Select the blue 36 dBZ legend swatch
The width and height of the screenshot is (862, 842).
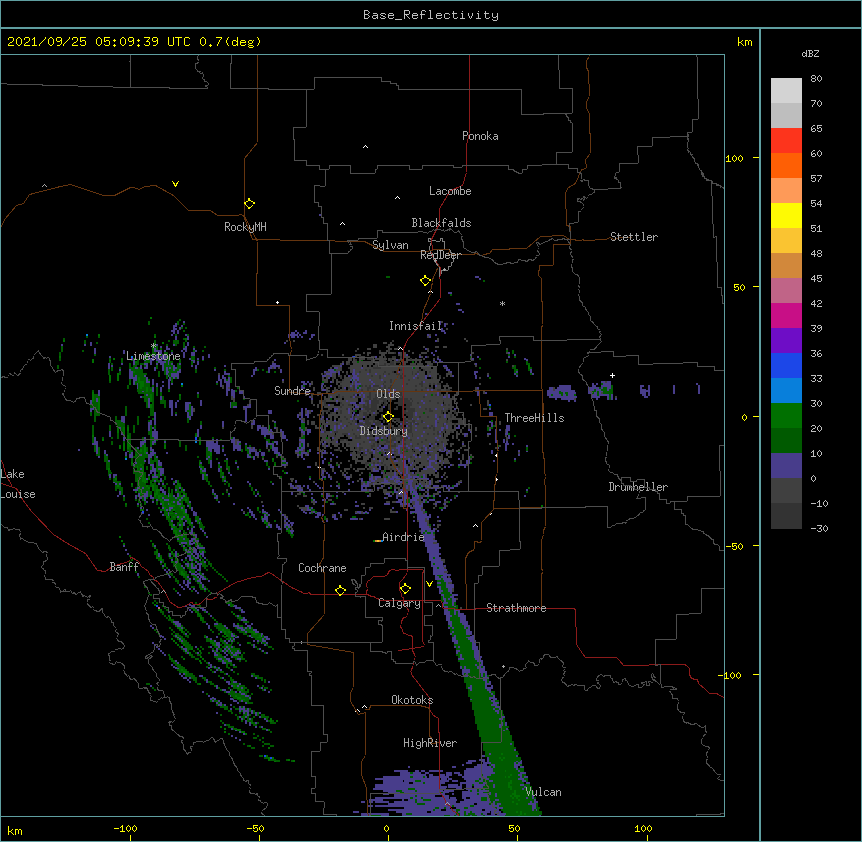(x=786, y=365)
